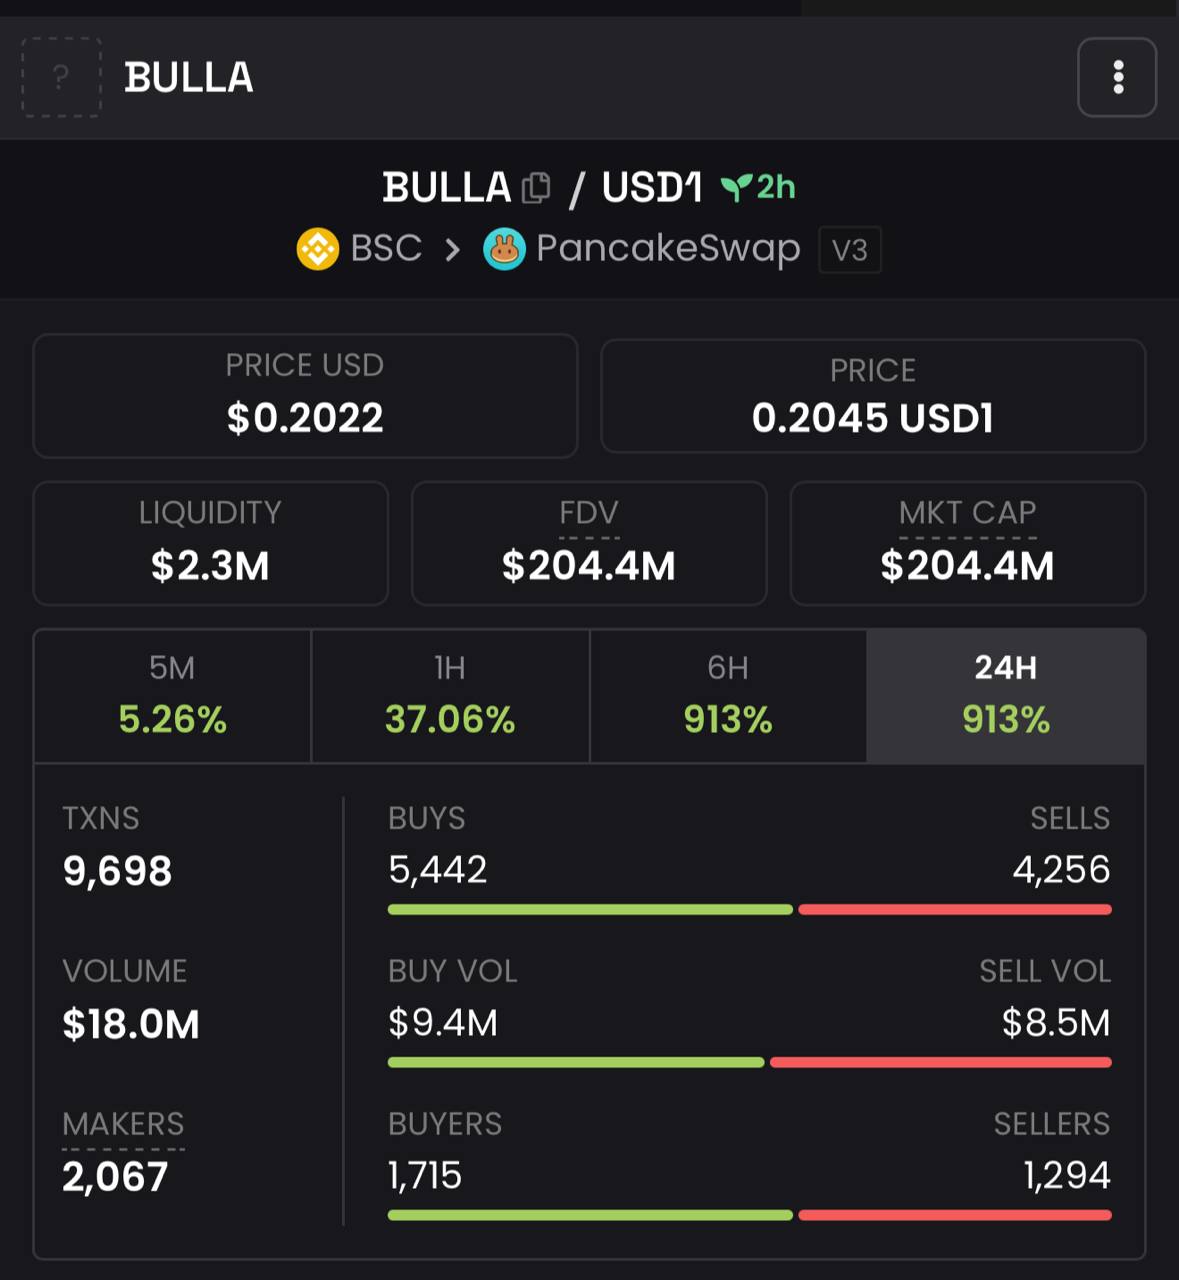
Task: Open the three-dot options menu
Action: (1117, 77)
